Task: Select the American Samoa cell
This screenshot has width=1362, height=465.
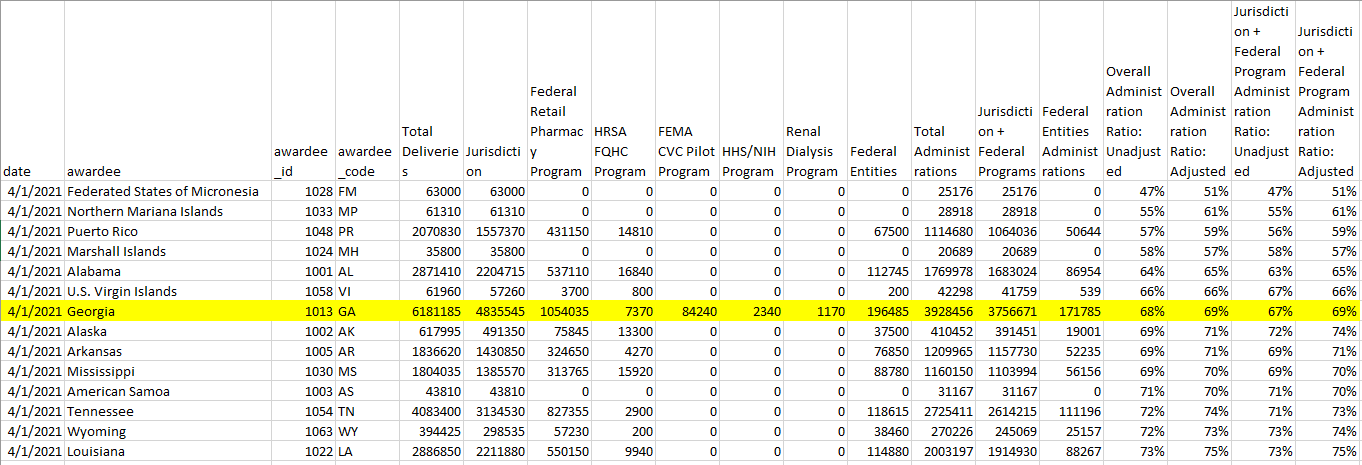Action: tap(167, 391)
